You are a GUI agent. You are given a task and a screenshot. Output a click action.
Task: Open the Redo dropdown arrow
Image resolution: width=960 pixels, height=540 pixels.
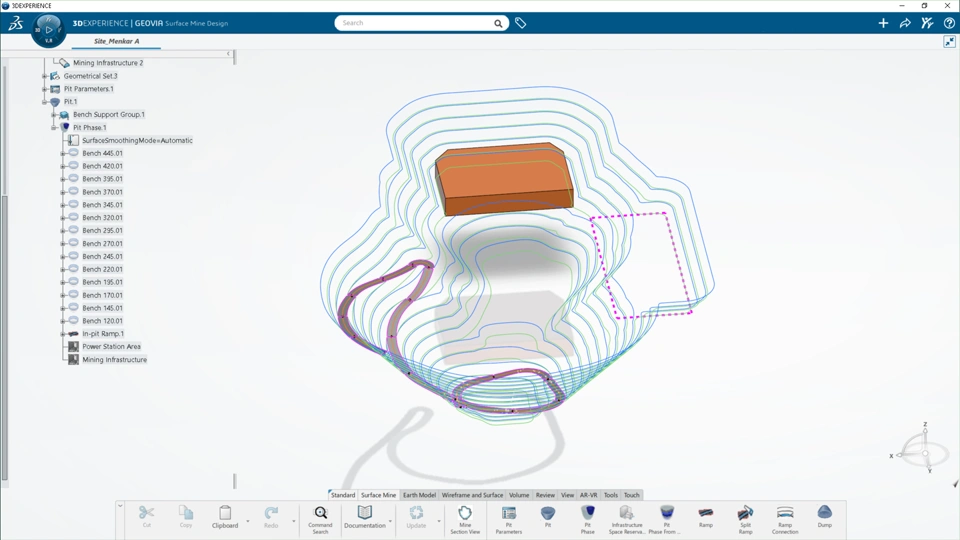[x=294, y=522]
